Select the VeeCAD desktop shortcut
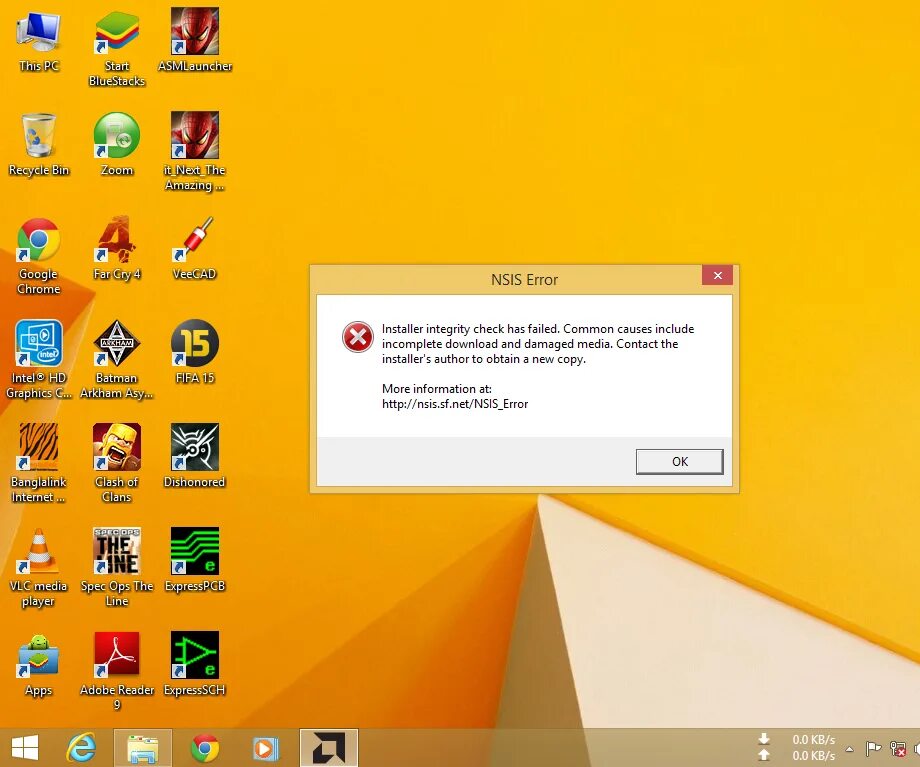 pos(195,249)
